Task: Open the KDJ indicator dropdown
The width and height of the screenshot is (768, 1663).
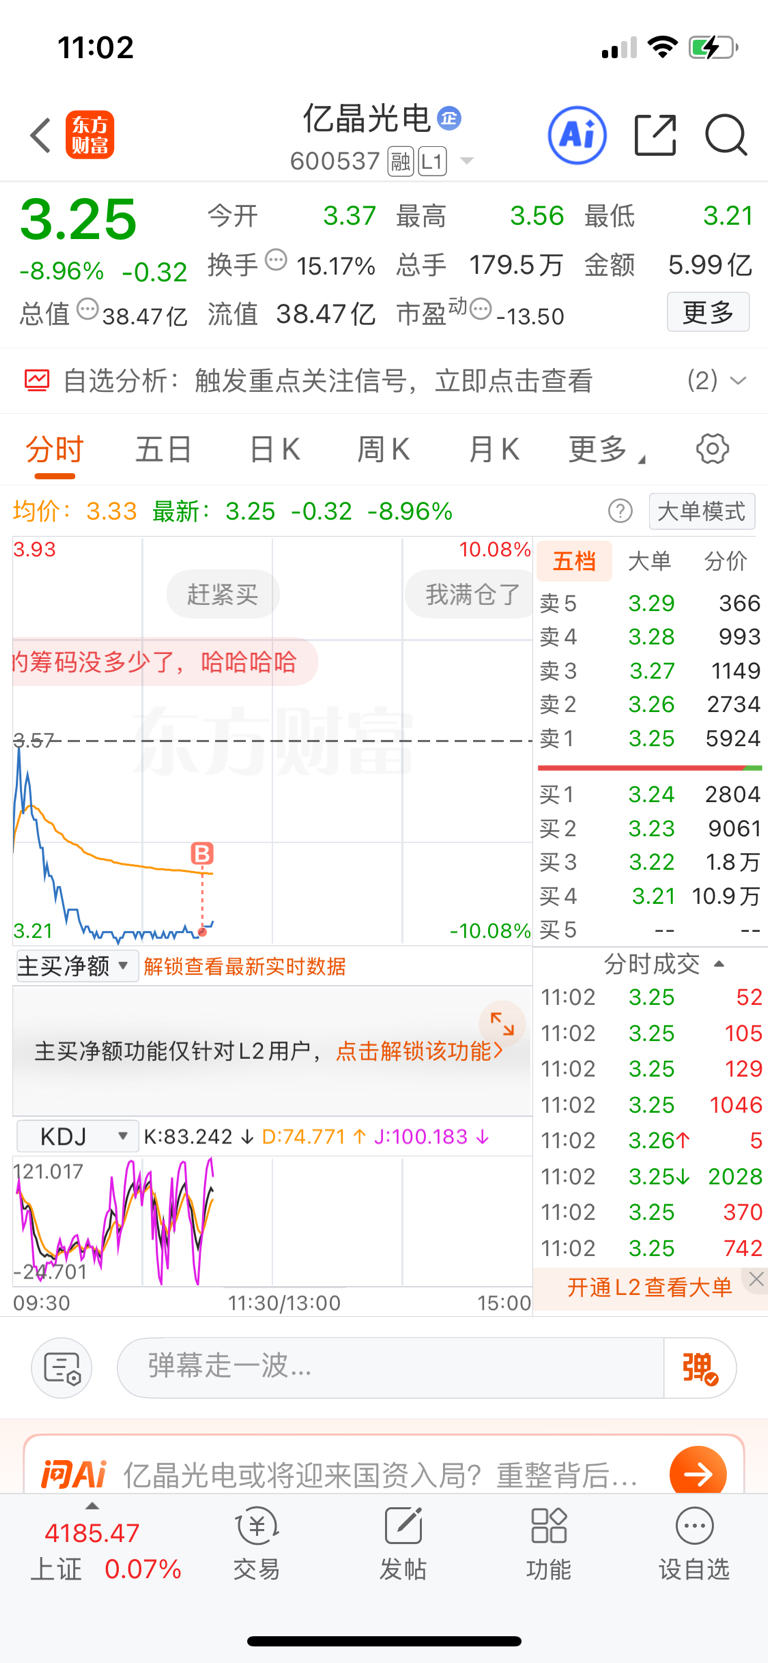Action: pyautogui.click(x=76, y=1137)
